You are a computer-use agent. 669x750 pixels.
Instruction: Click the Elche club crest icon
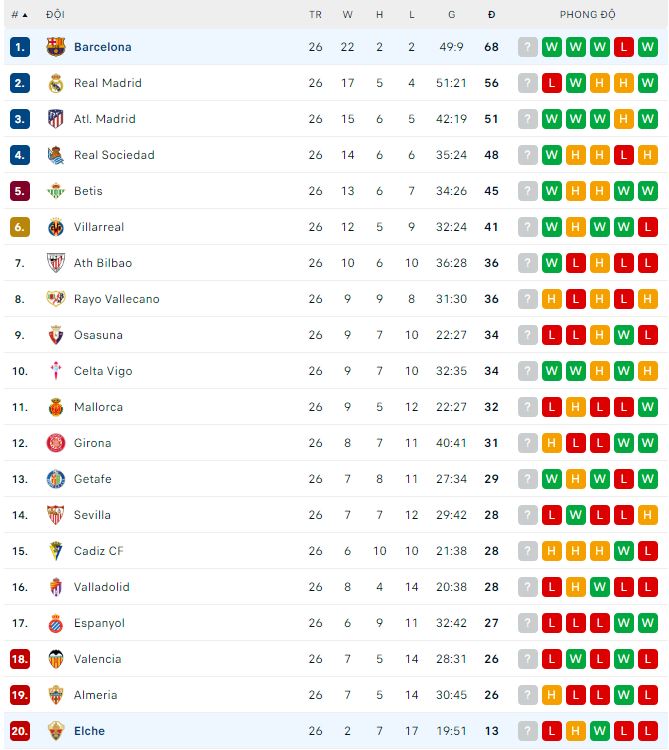56,731
